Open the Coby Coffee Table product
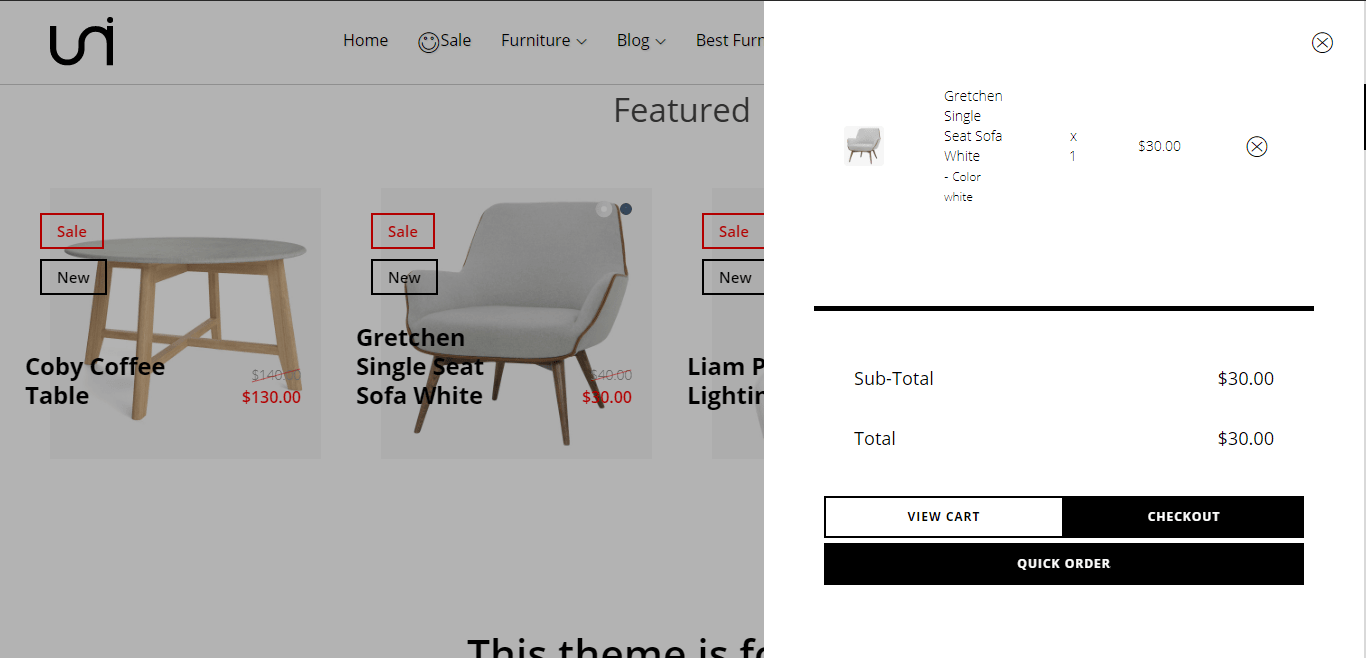 (x=95, y=381)
